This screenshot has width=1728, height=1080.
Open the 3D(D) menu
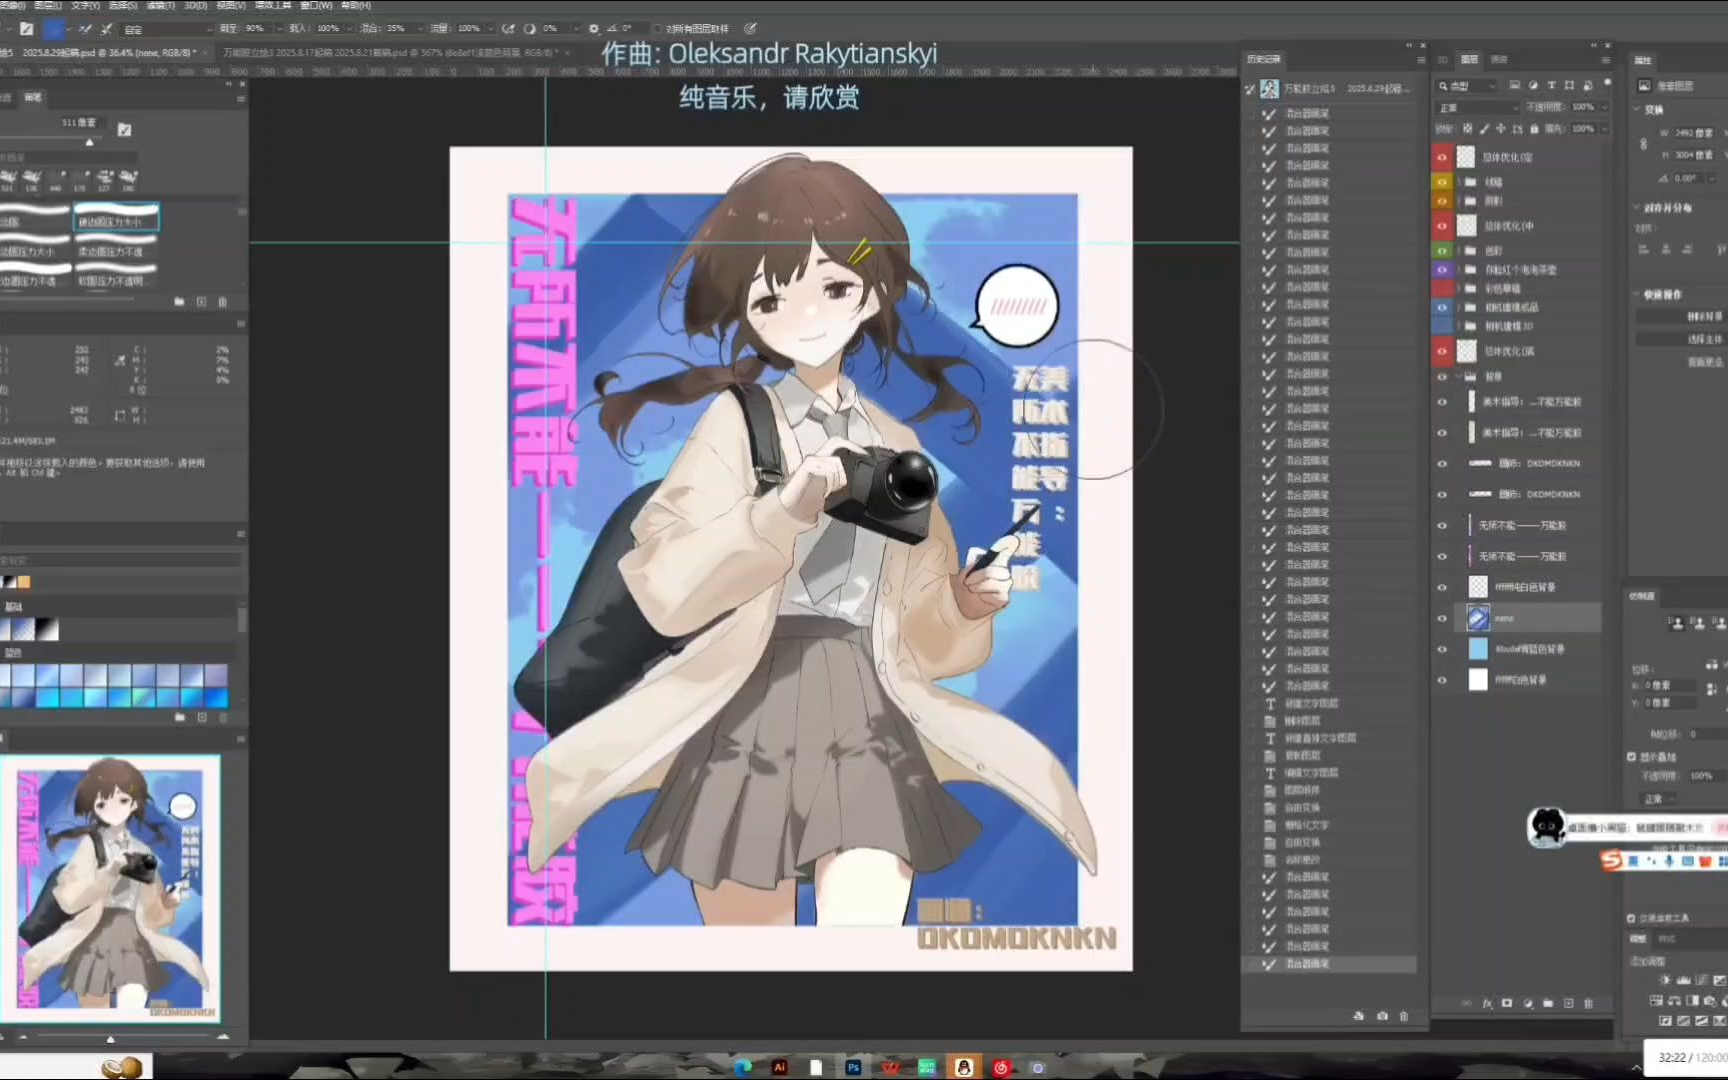(196, 5)
